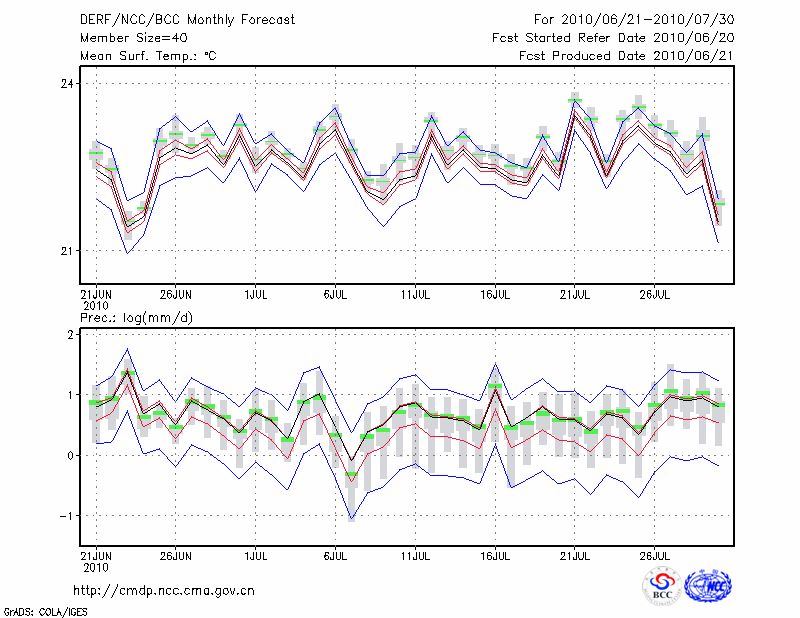Click the NCC globe logo icon
The width and height of the screenshot is (800, 618).
click(707, 586)
